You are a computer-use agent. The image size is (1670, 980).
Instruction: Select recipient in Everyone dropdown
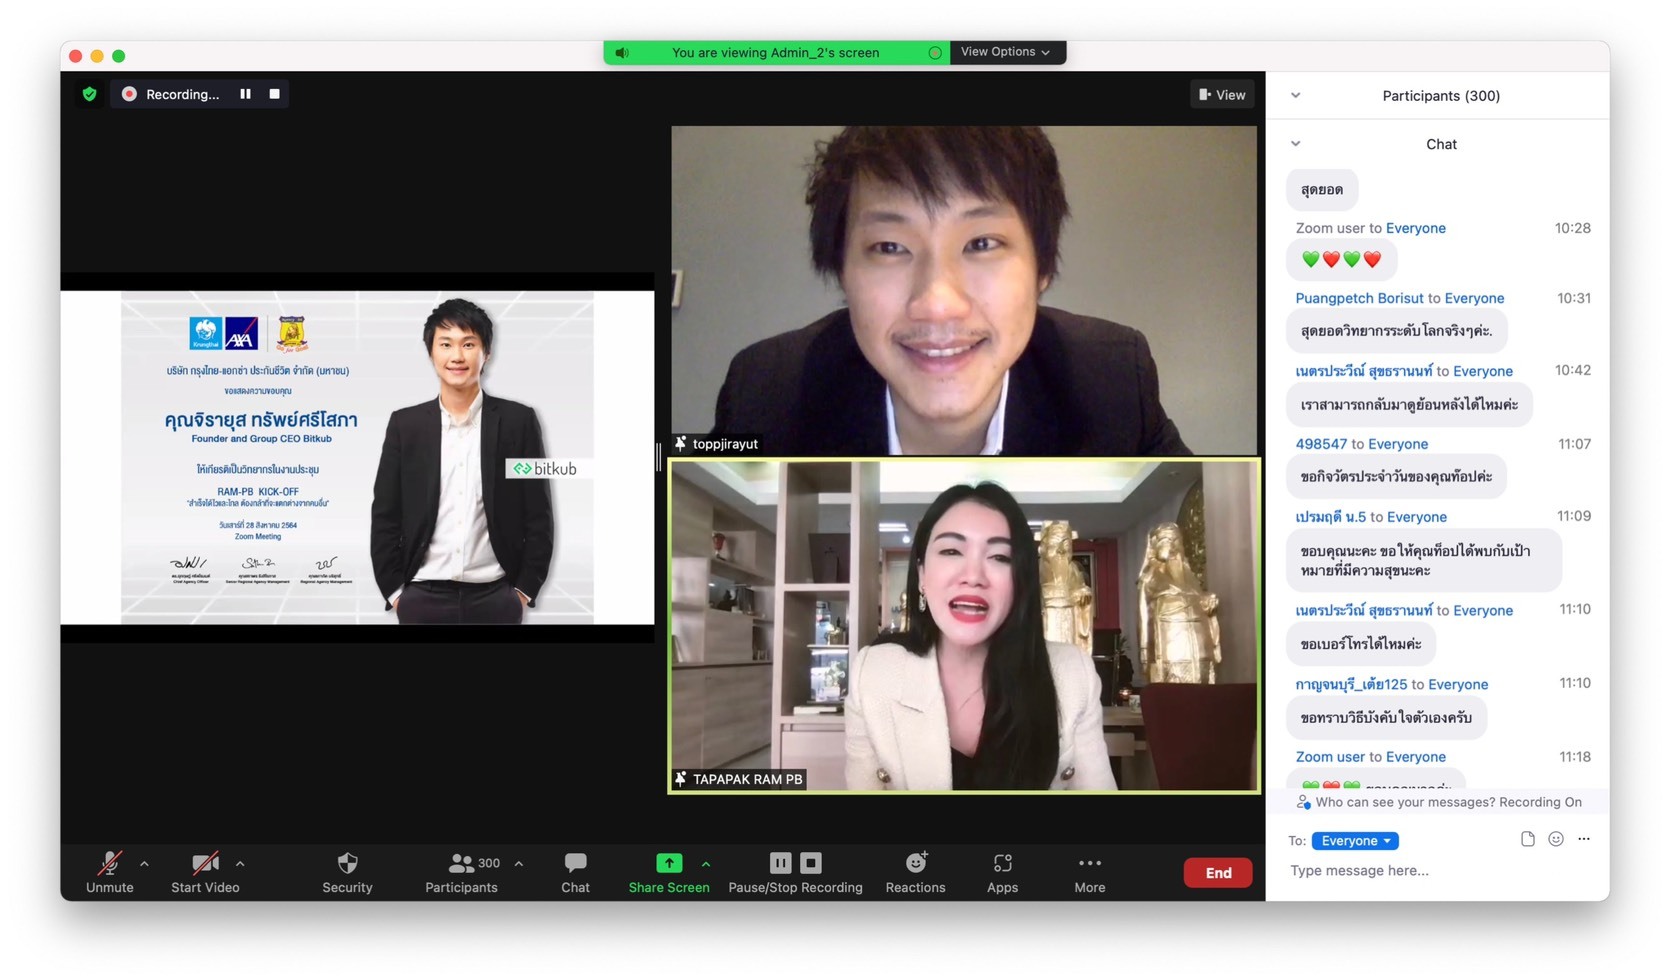pos(1355,841)
